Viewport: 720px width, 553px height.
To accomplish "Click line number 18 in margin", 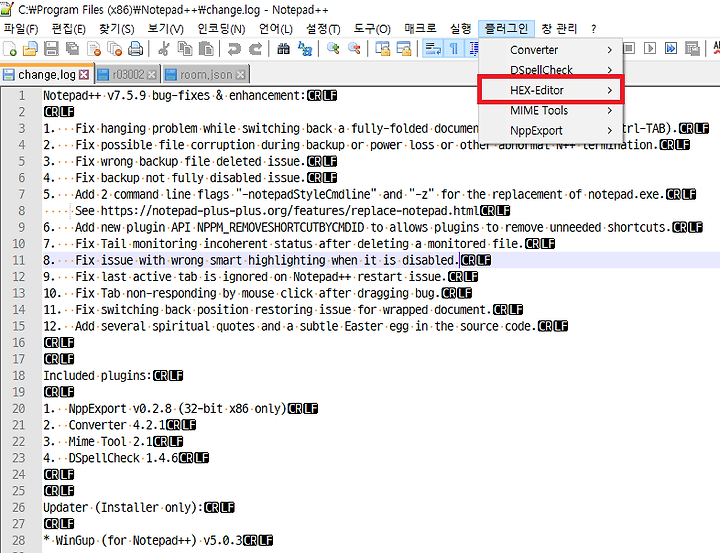I will [18, 376].
